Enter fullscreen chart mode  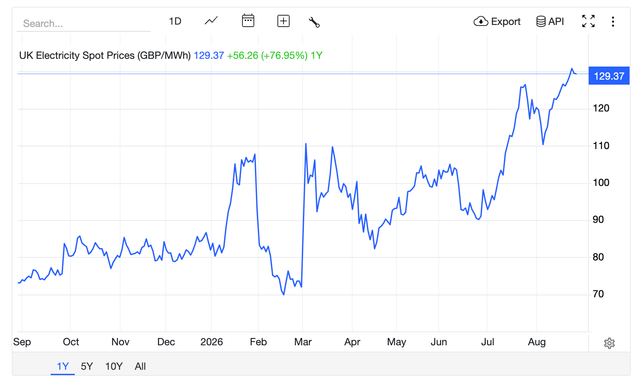pyautogui.click(x=588, y=21)
